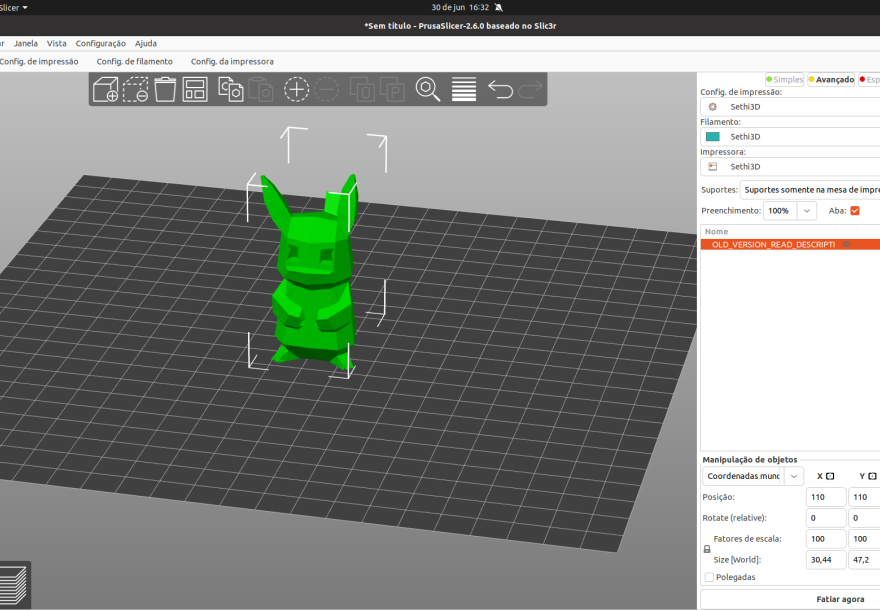Click the Preenchimento 100% input field
The height and width of the screenshot is (610, 880).
point(780,210)
